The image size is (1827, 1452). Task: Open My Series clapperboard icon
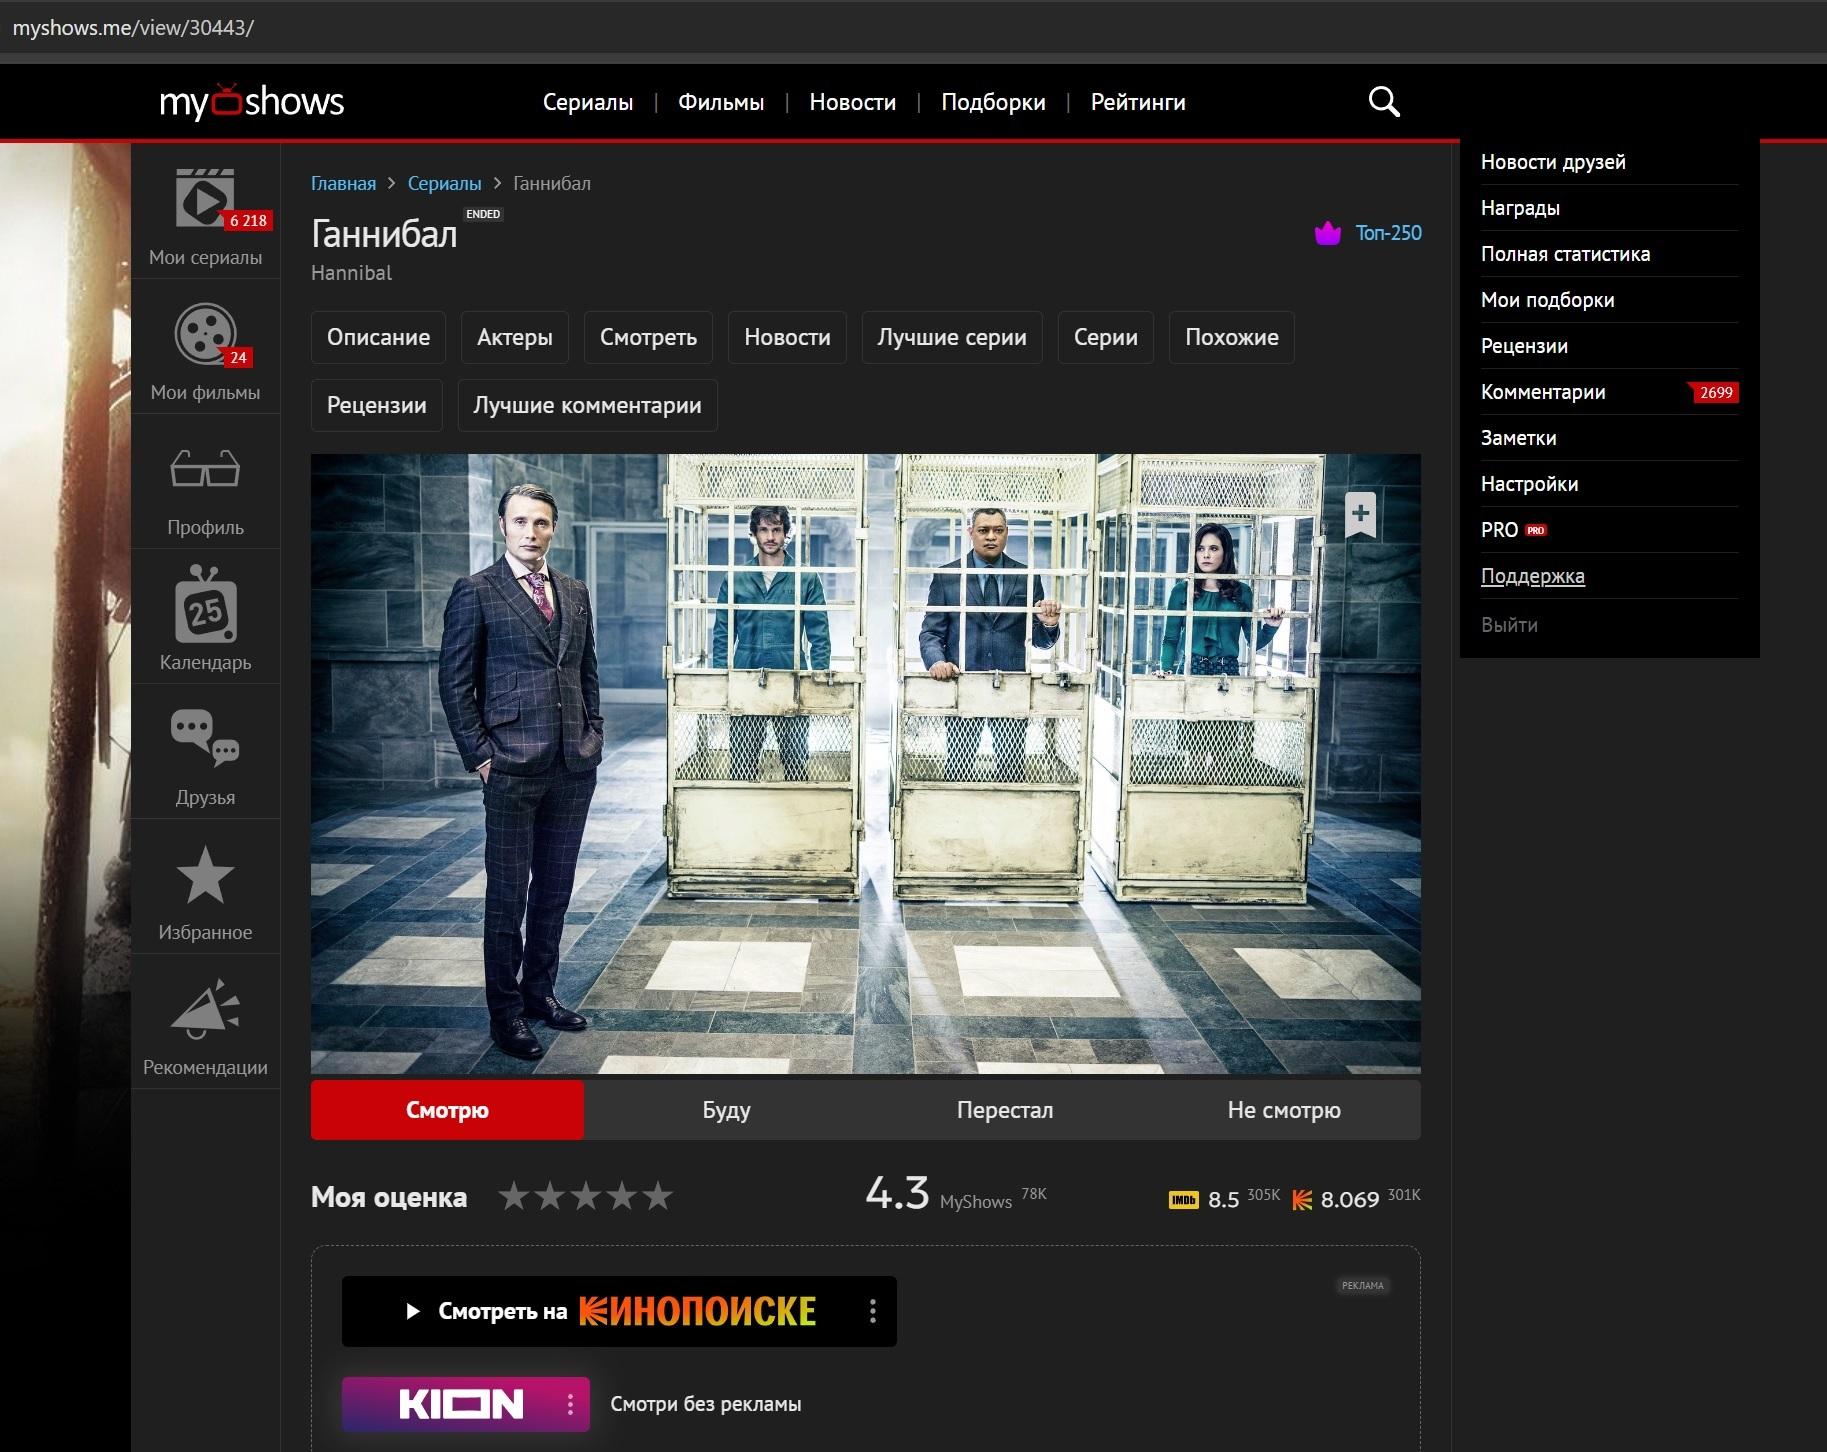tap(205, 199)
